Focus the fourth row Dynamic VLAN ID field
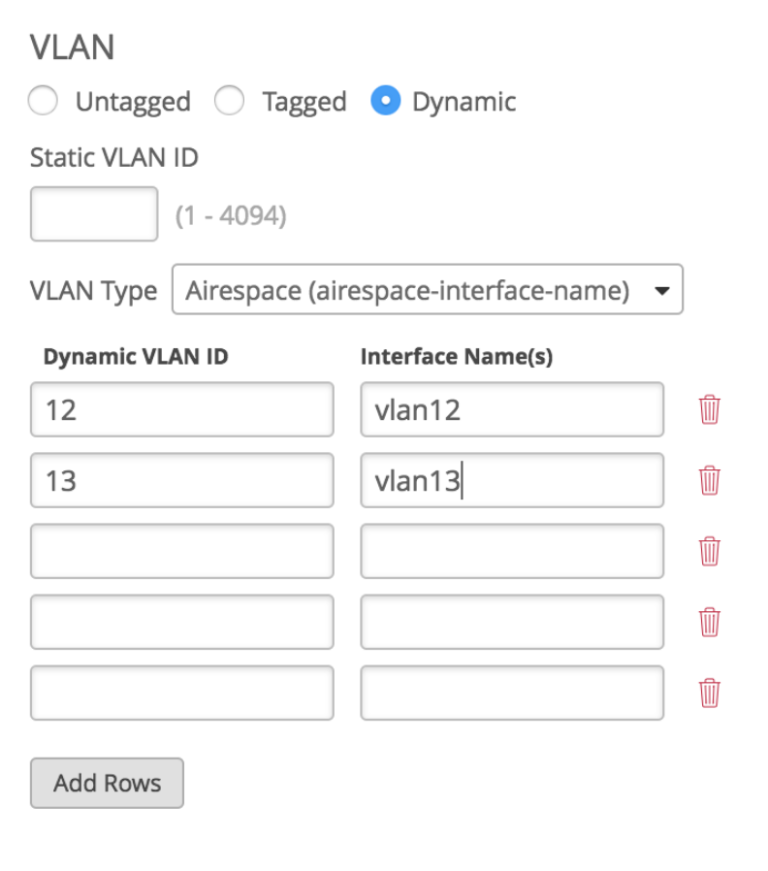 coord(182,622)
